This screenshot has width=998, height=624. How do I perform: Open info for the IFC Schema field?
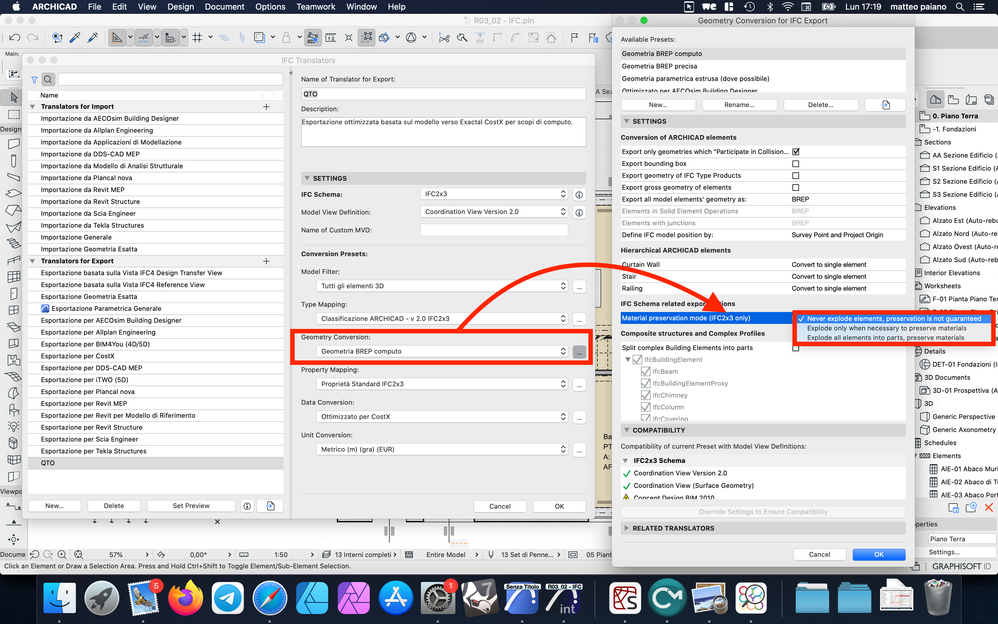(x=579, y=194)
